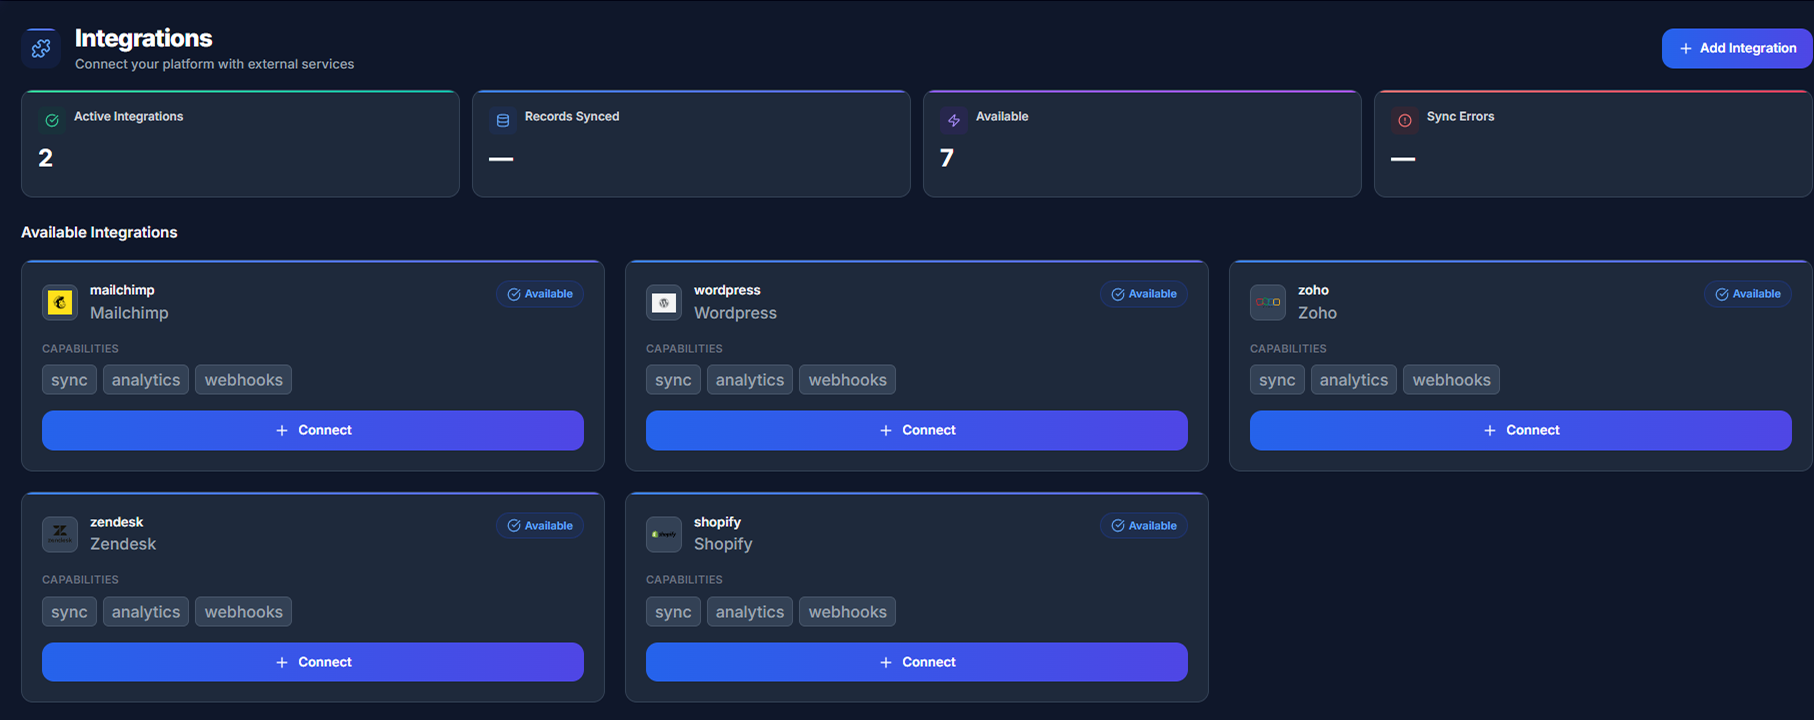The width and height of the screenshot is (1814, 720).
Task: Click the Records Synced database icon
Action: tap(503, 120)
